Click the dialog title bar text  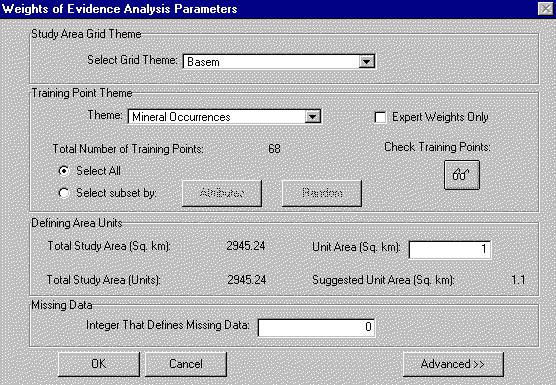tap(119, 9)
